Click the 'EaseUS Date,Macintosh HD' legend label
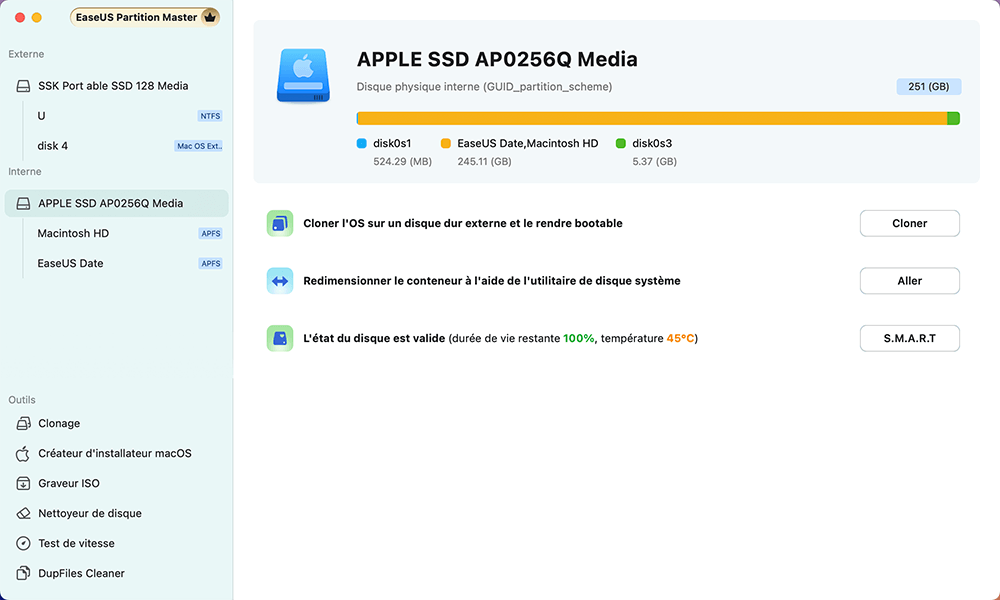The width and height of the screenshot is (1000, 600). (x=527, y=143)
